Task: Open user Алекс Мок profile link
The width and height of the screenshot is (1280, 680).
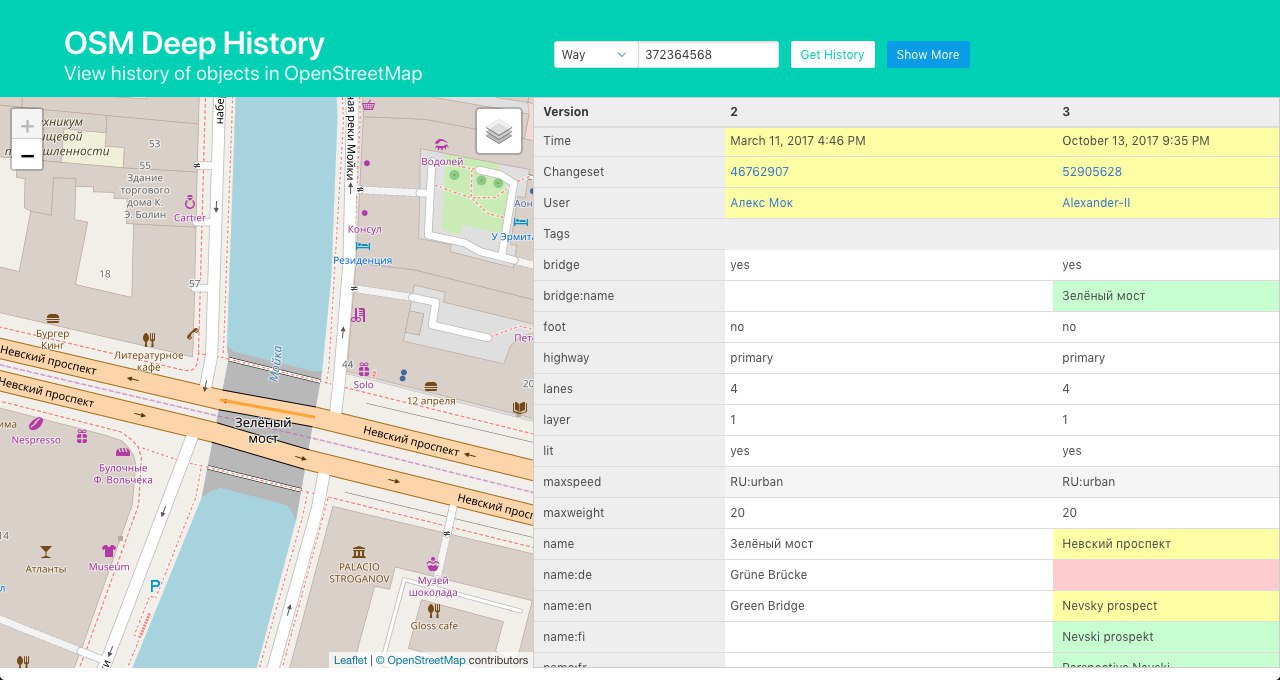Action: pos(761,203)
